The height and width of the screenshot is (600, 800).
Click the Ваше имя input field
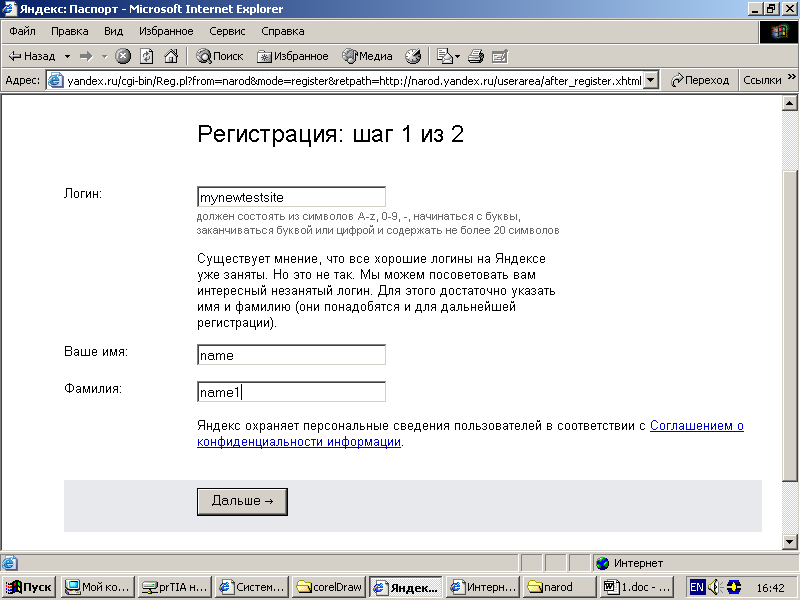291,355
